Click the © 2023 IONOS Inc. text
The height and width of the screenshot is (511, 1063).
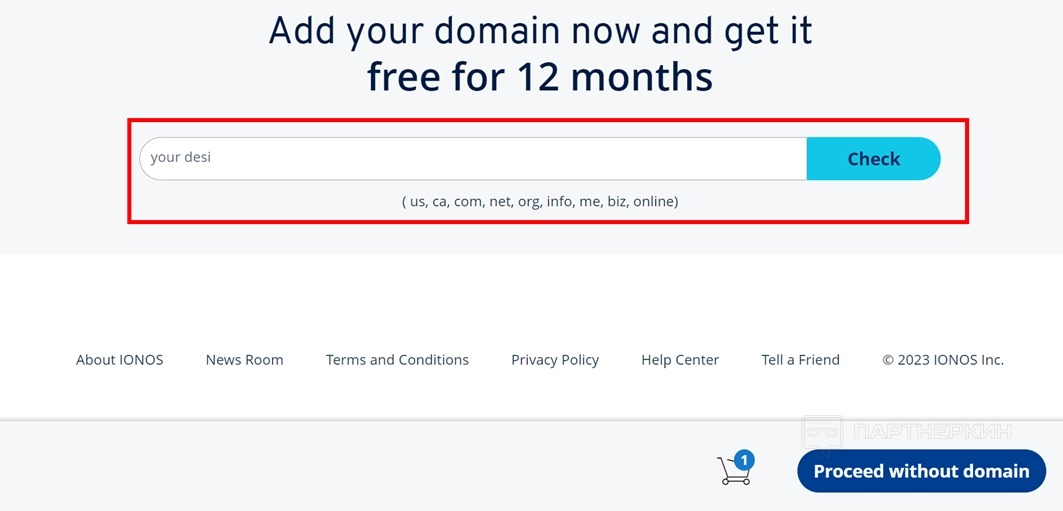pyautogui.click(x=942, y=360)
